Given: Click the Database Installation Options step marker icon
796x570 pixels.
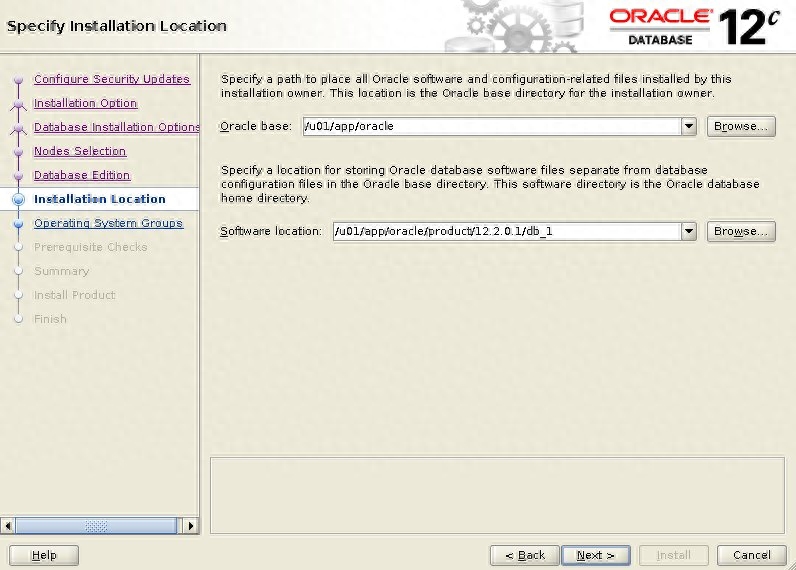Looking at the screenshot, I should 18,128.
